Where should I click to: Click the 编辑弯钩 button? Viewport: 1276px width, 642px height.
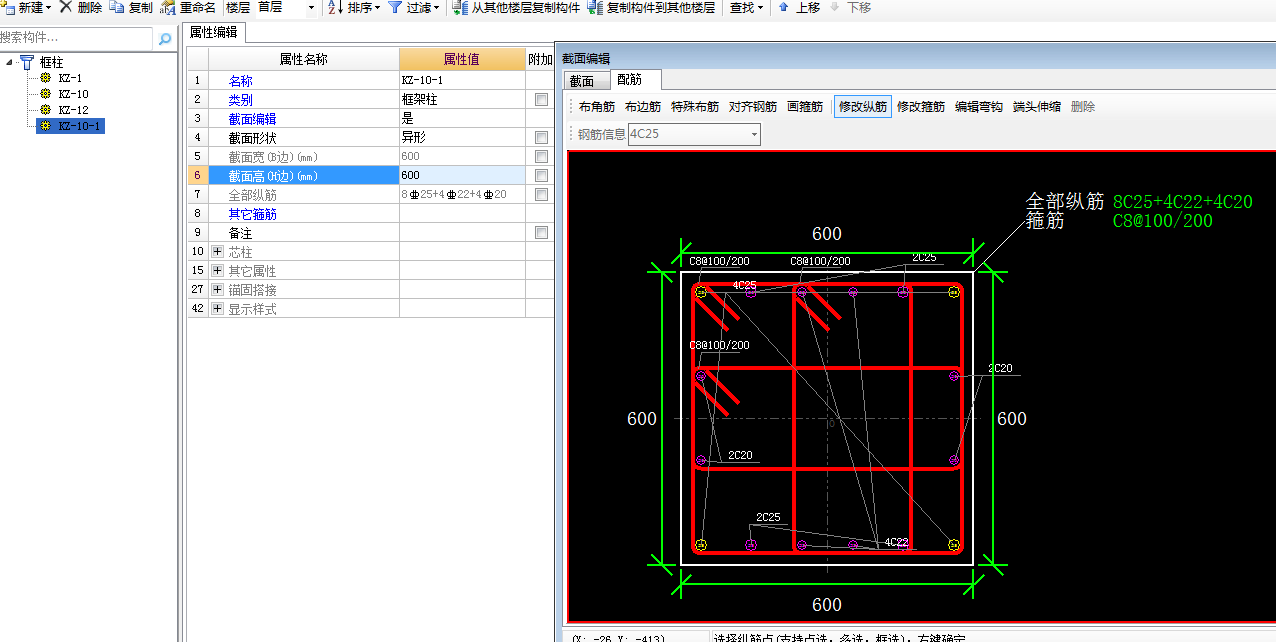979,107
